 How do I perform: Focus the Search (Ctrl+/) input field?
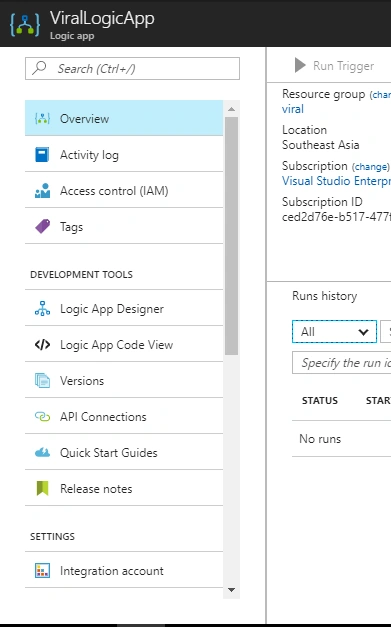click(132, 68)
